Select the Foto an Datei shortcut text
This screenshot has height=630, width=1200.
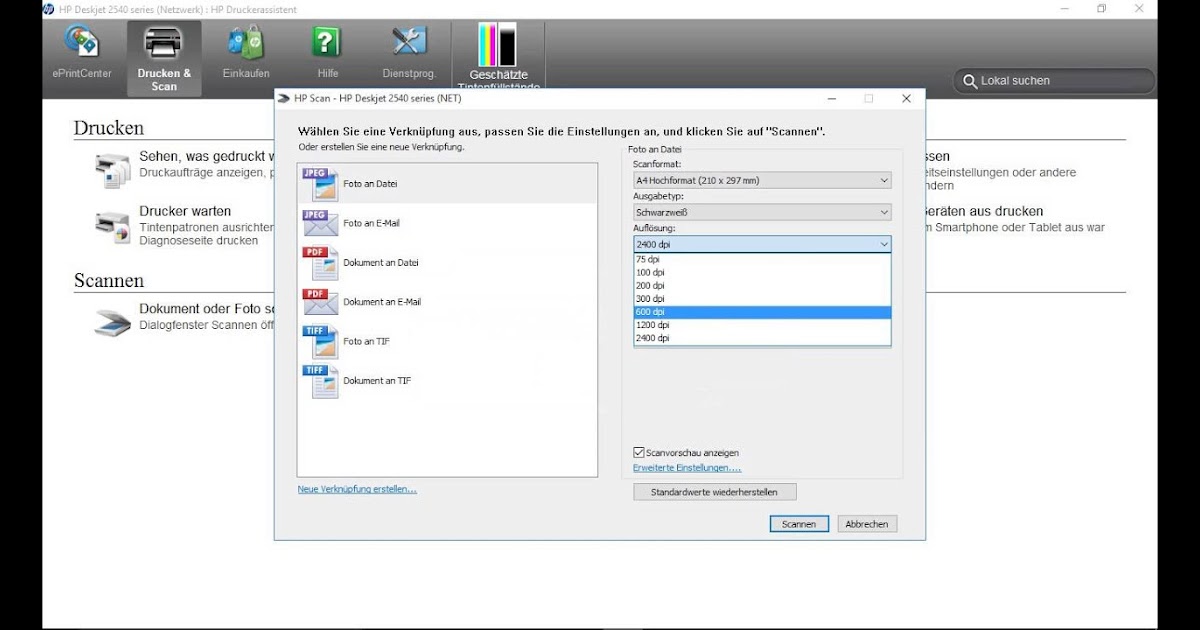point(371,184)
